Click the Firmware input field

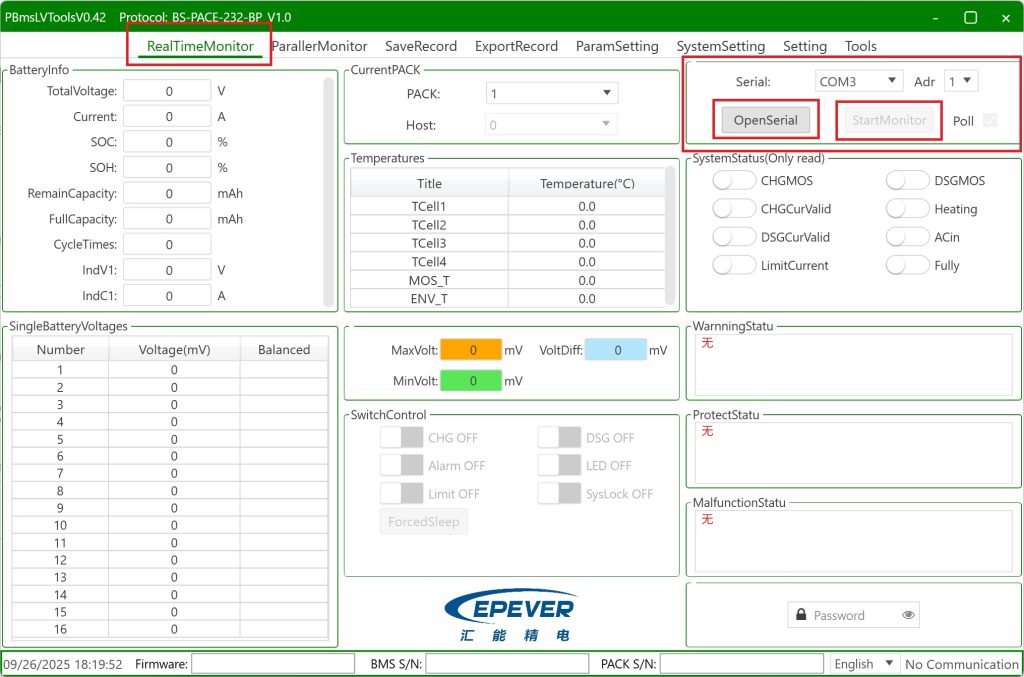point(273,664)
